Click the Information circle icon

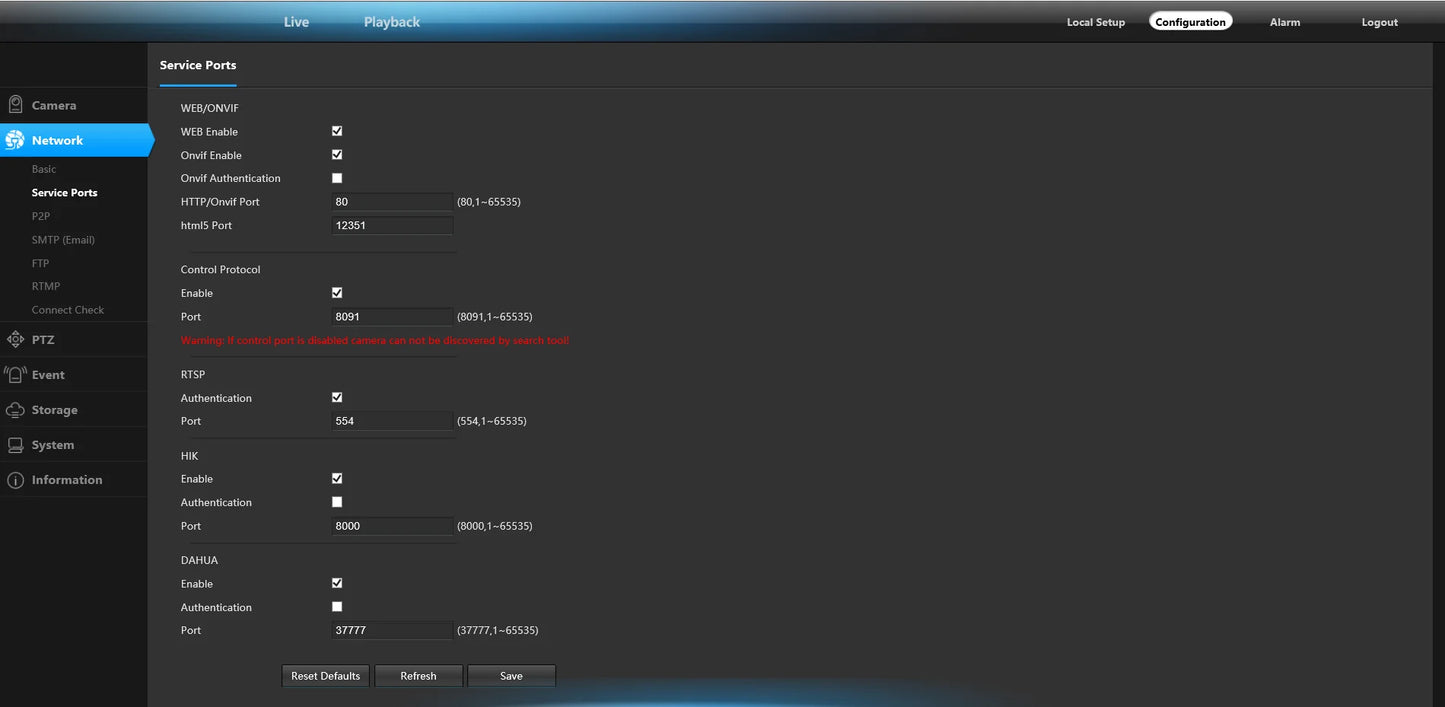click(15, 480)
